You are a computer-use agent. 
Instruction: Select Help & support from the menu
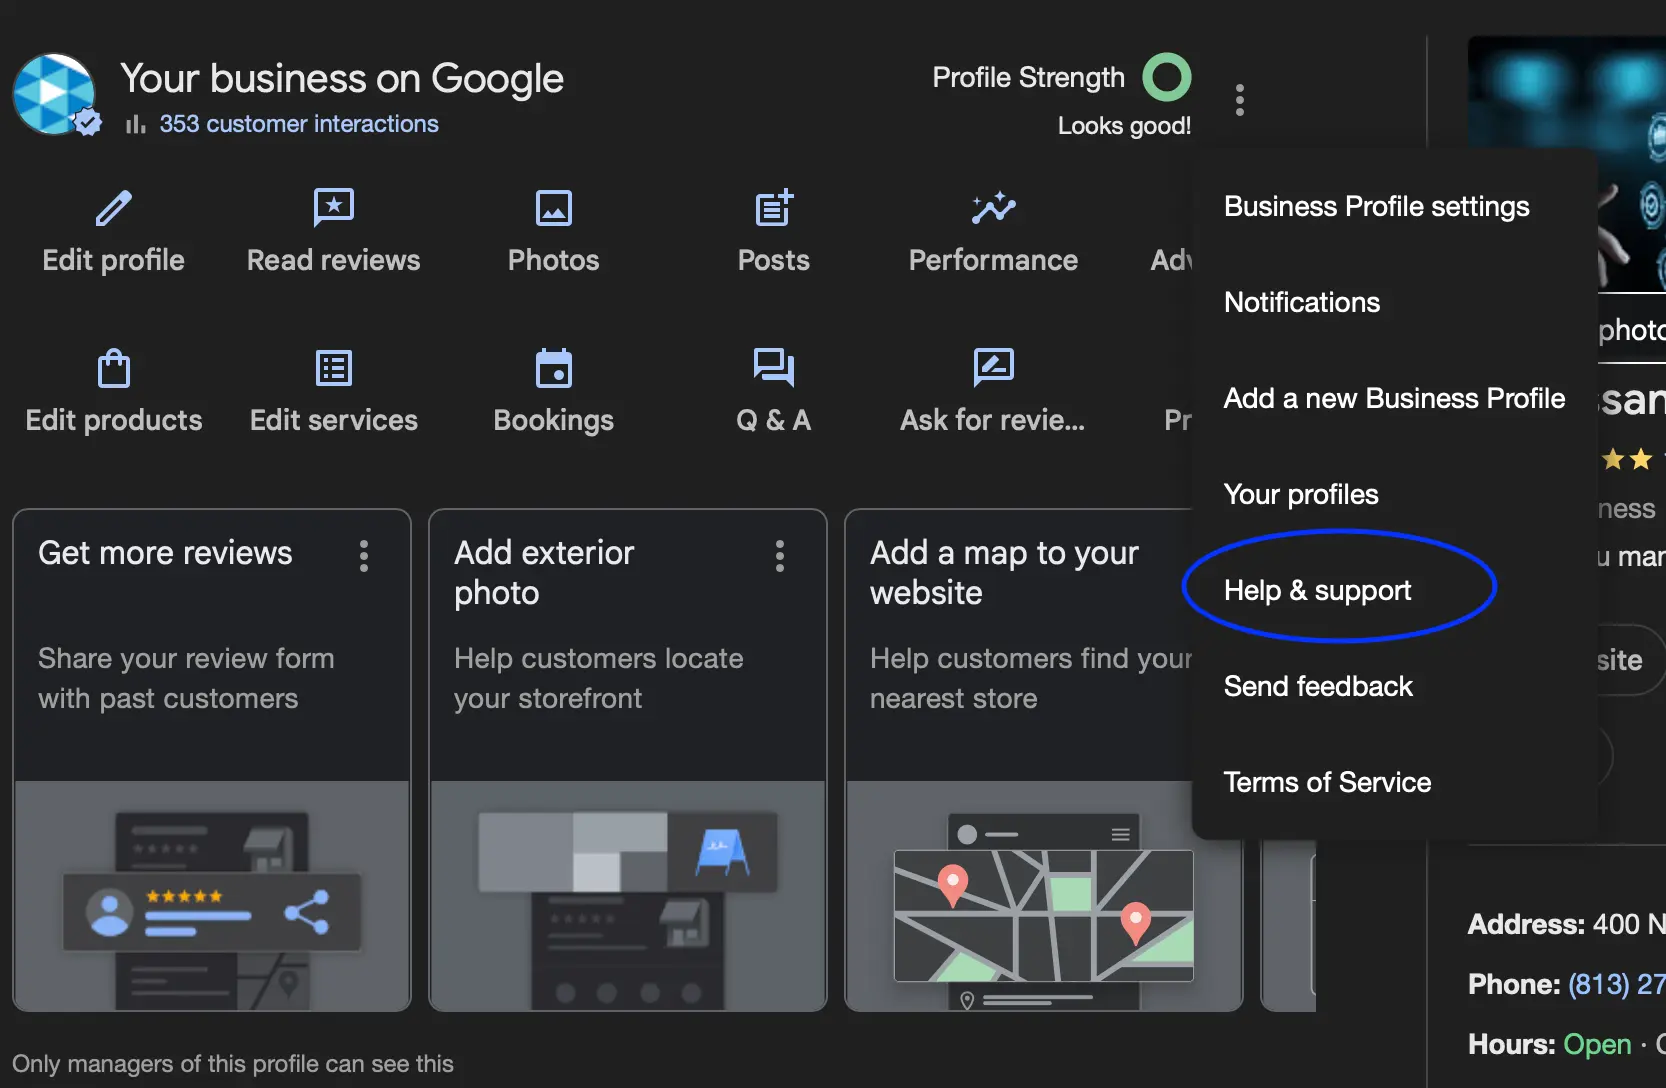(x=1316, y=589)
